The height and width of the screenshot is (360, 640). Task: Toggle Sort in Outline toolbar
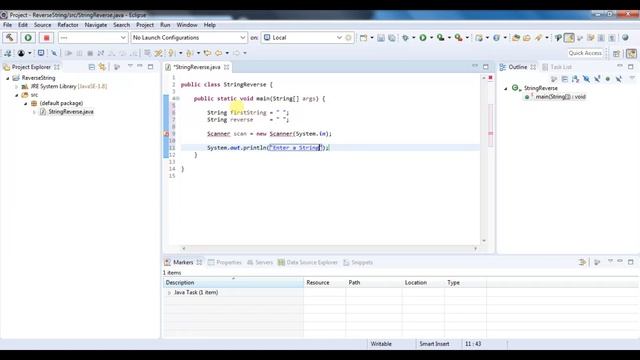pos(576,79)
